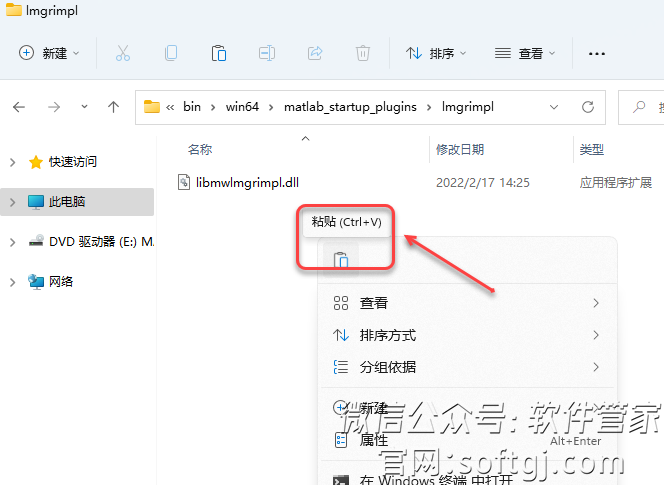Click the Cut scissors icon in toolbar
This screenshot has height=485, width=664.
coord(123,53)
